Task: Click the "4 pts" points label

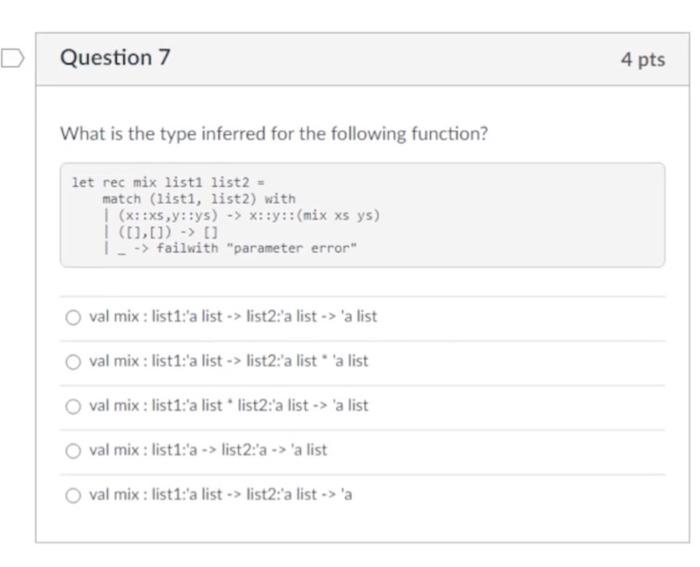Action: [642, 60]
